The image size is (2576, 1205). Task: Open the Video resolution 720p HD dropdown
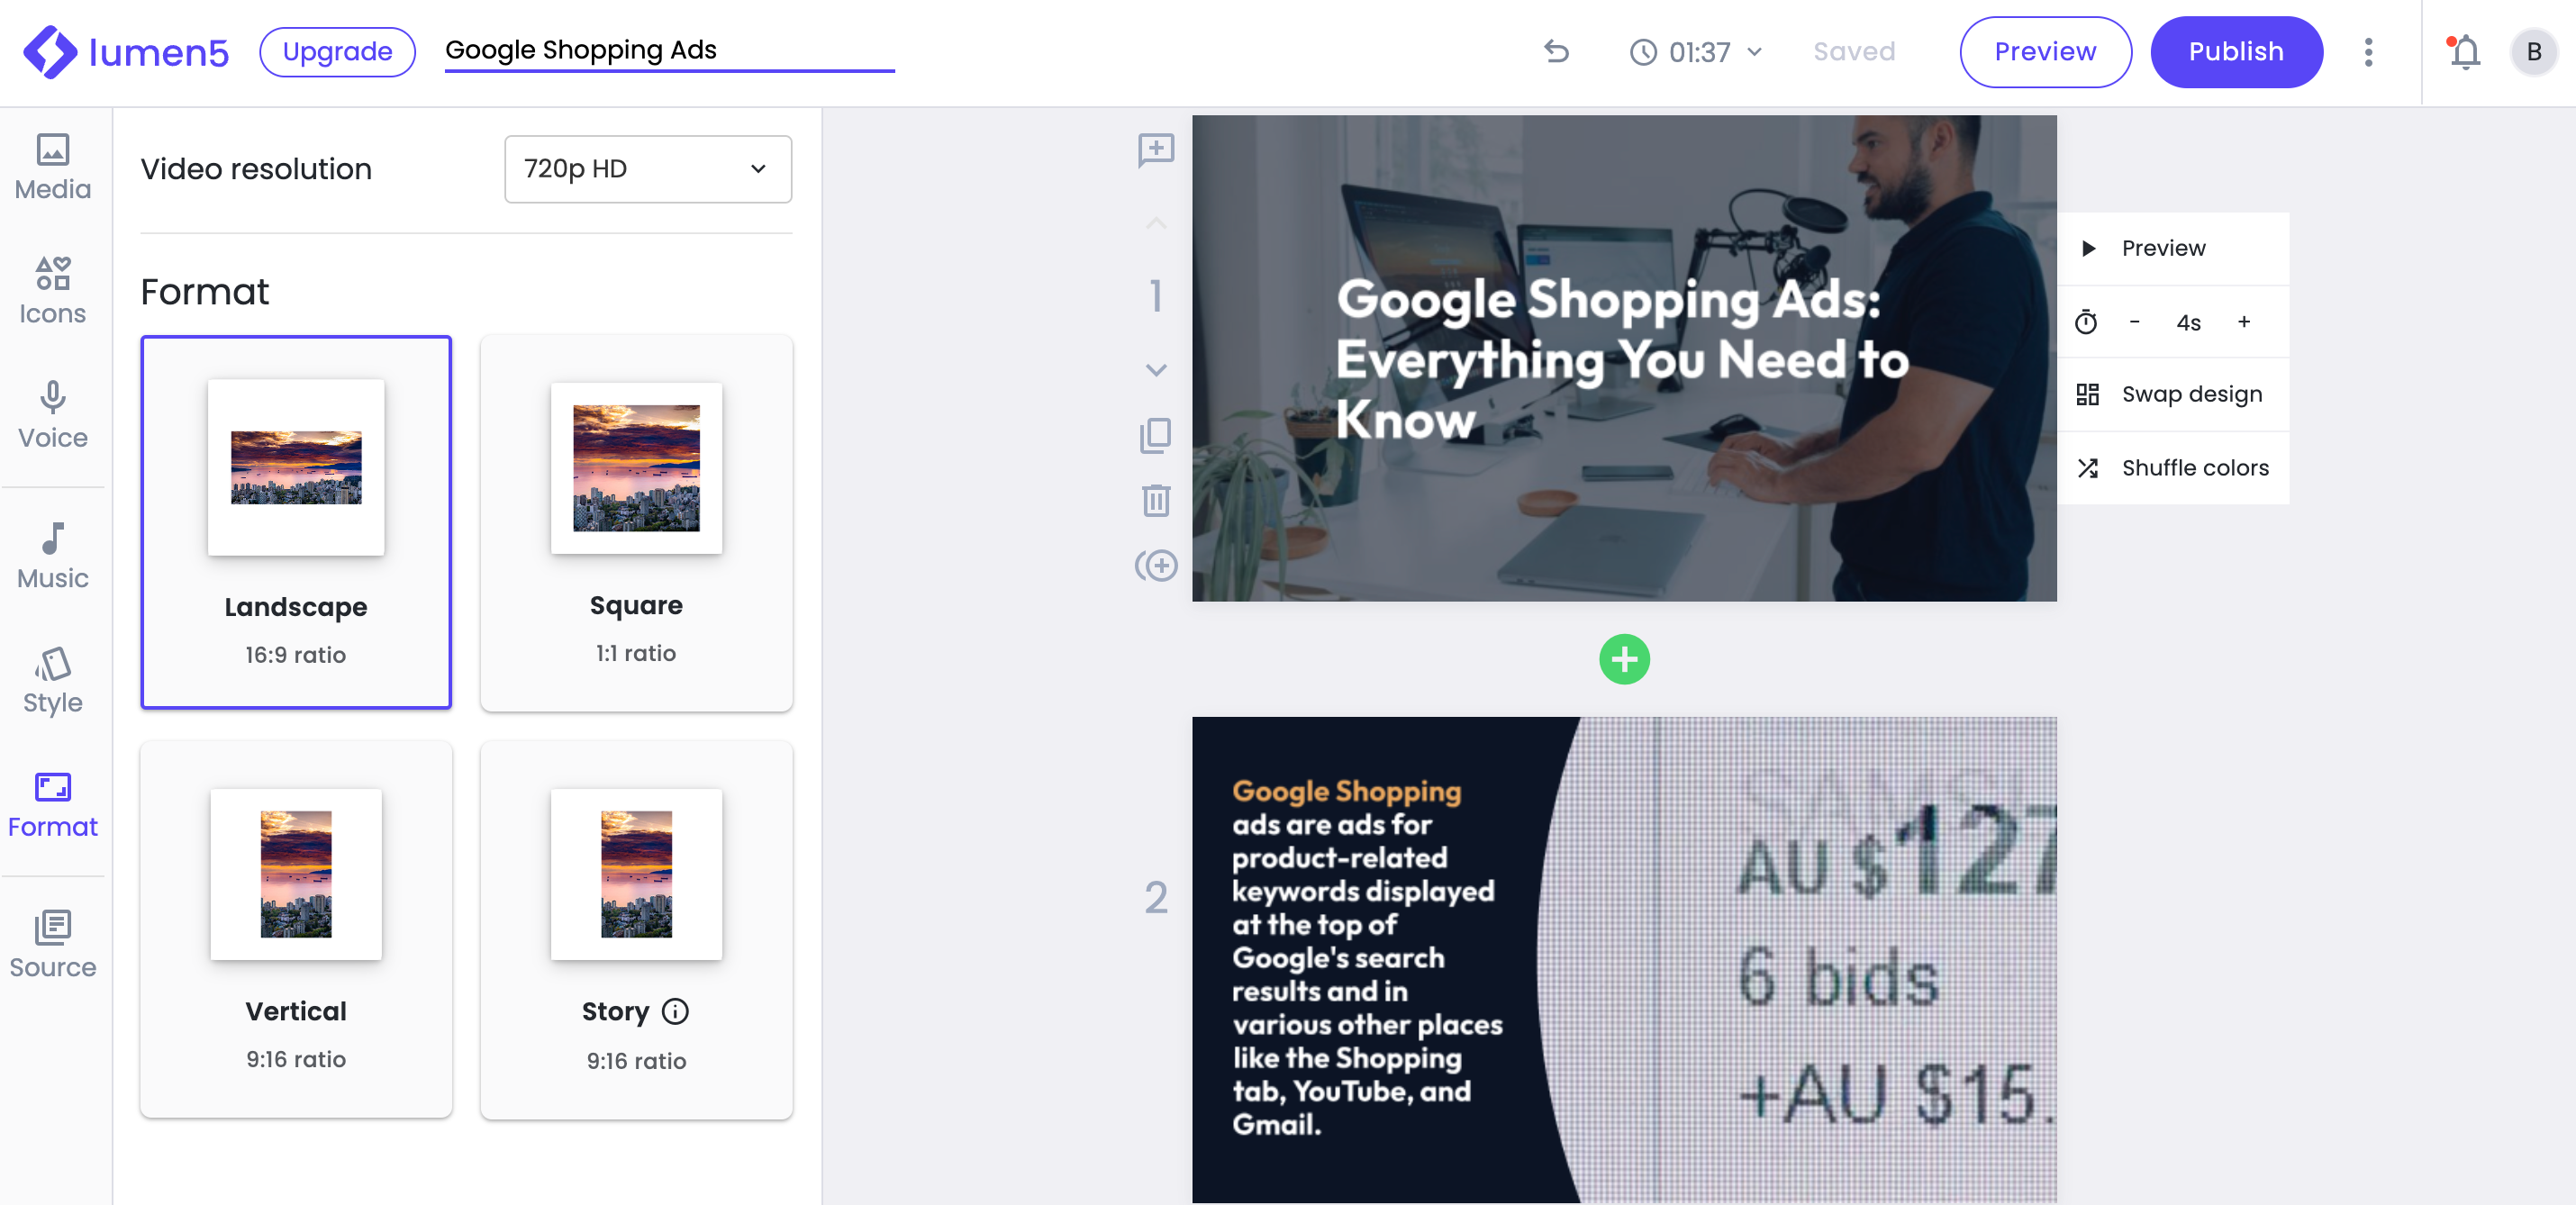(648, 169)
